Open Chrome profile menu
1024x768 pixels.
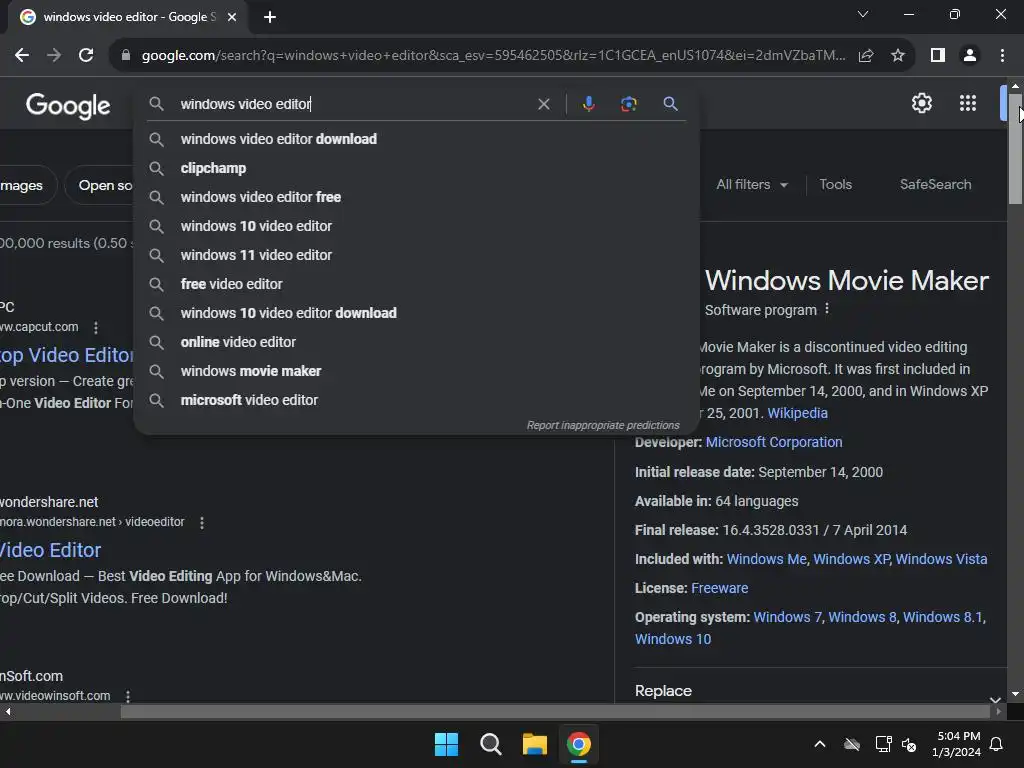(x=970, y=56)
